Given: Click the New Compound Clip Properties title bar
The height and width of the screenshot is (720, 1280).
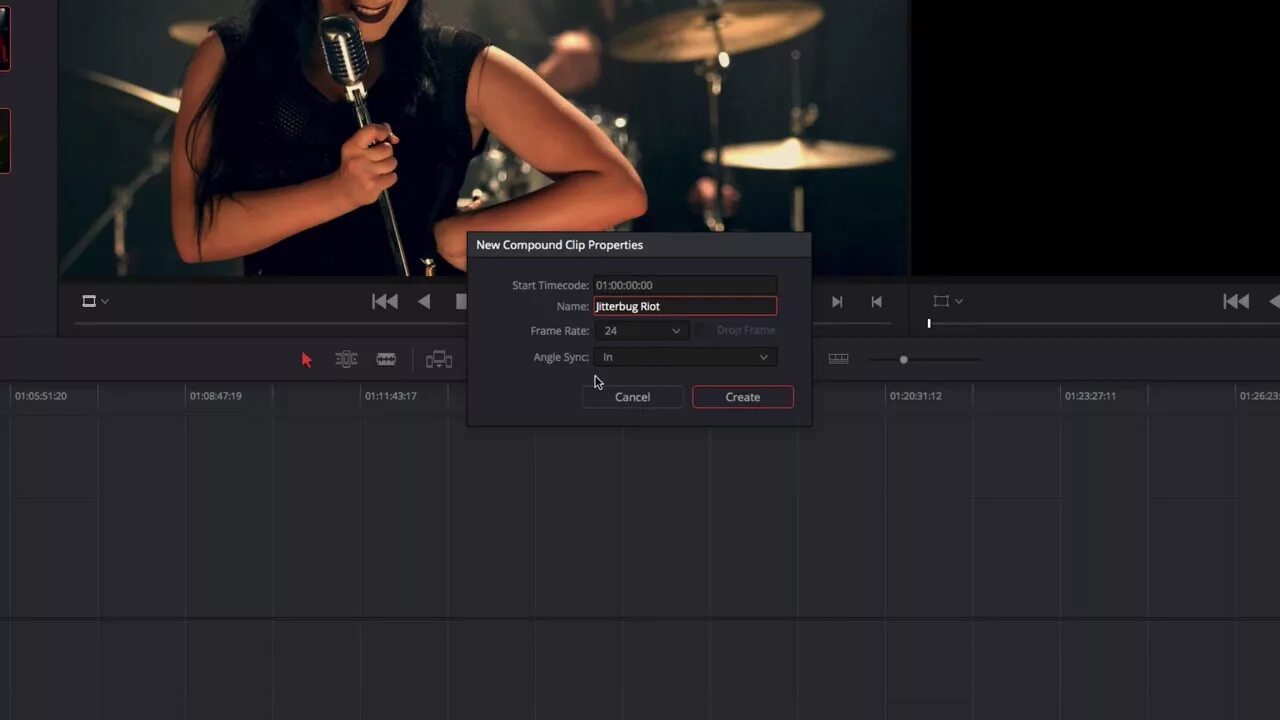Looking at the screenshot, I should click(639, 245).
